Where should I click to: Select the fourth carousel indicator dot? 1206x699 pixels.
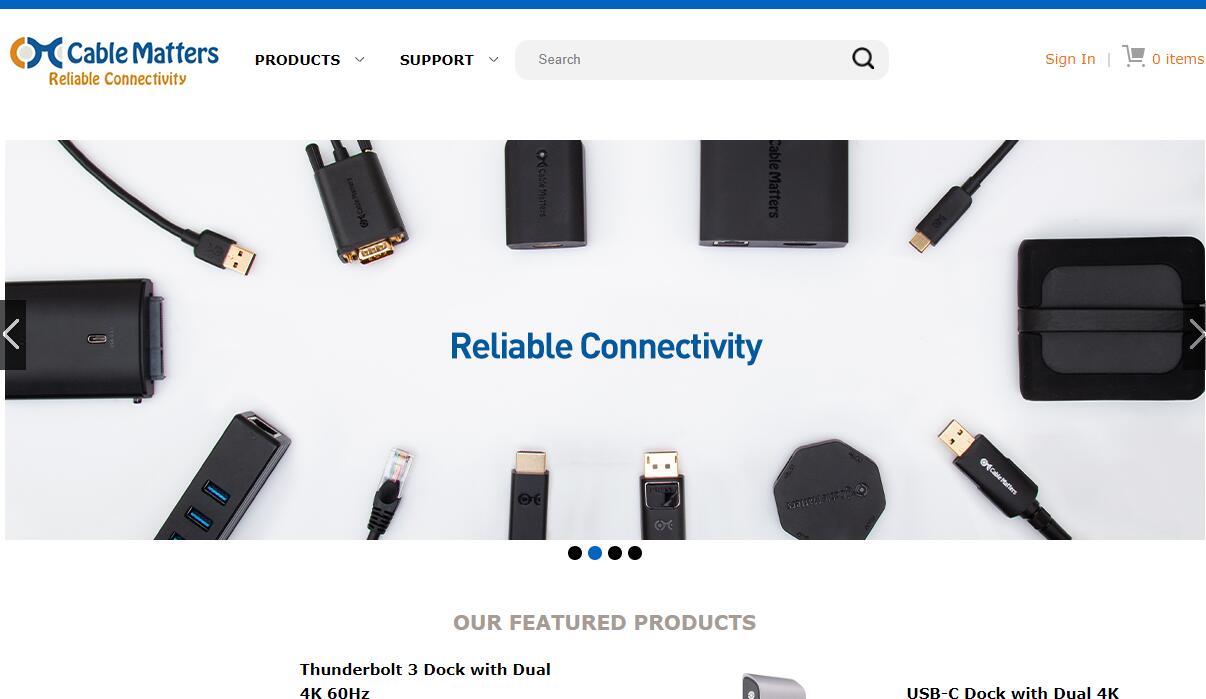[x=635, y=553]
